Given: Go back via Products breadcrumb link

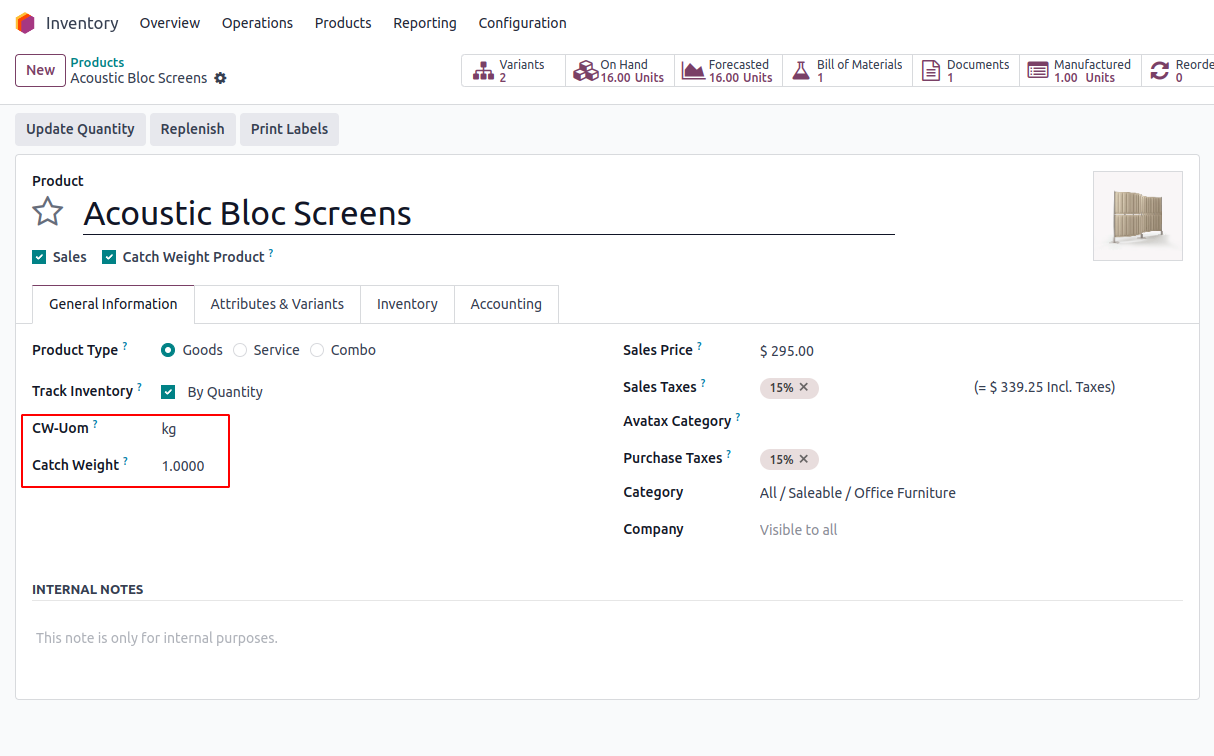Looking at the screenshot, I should coord(97,62).
